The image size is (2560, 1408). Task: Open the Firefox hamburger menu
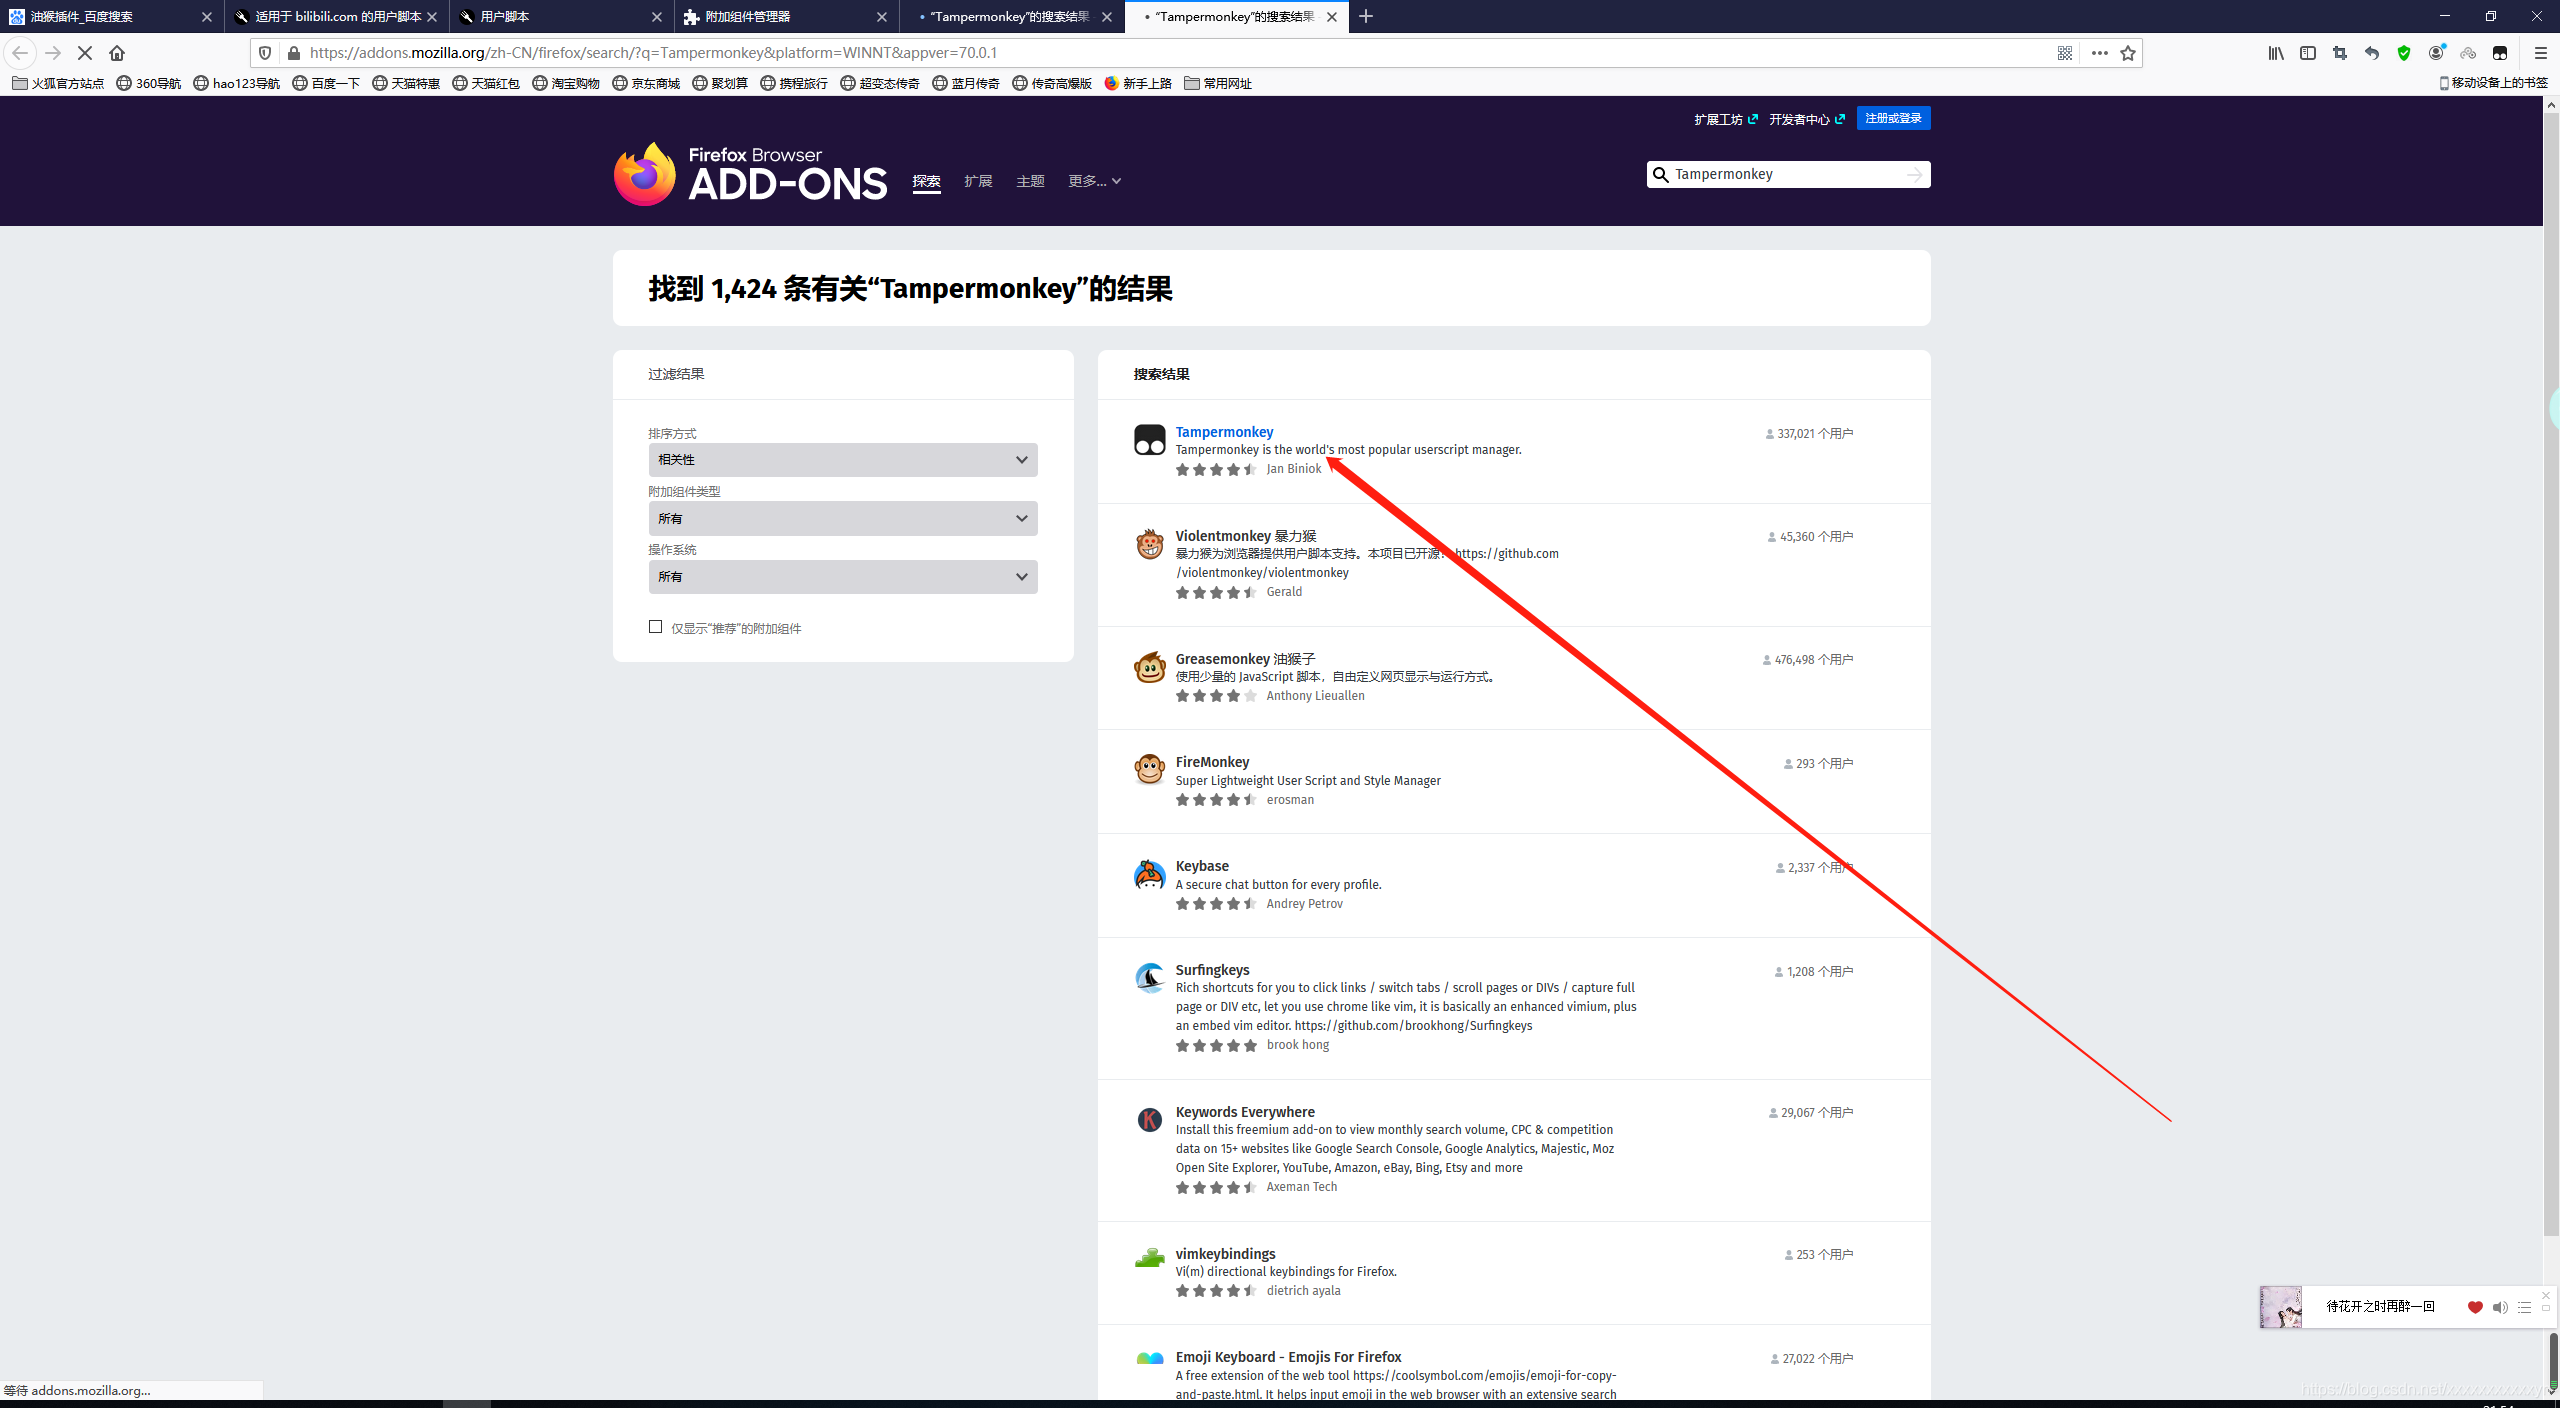pyautogui.click(x=2540, y=53)
